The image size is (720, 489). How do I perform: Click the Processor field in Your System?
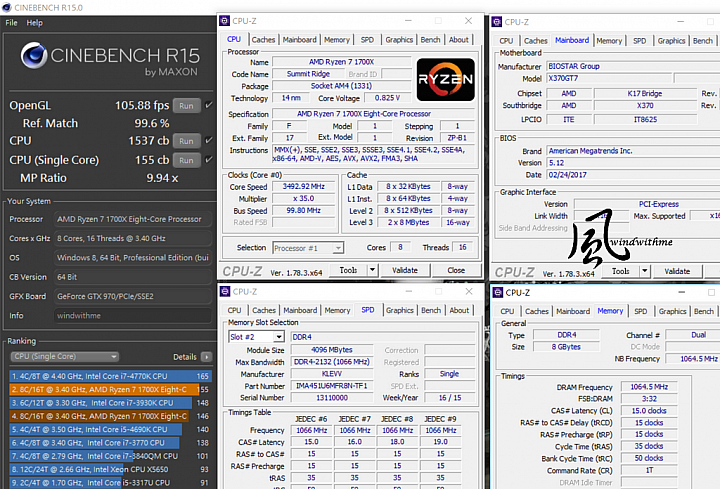133,219
